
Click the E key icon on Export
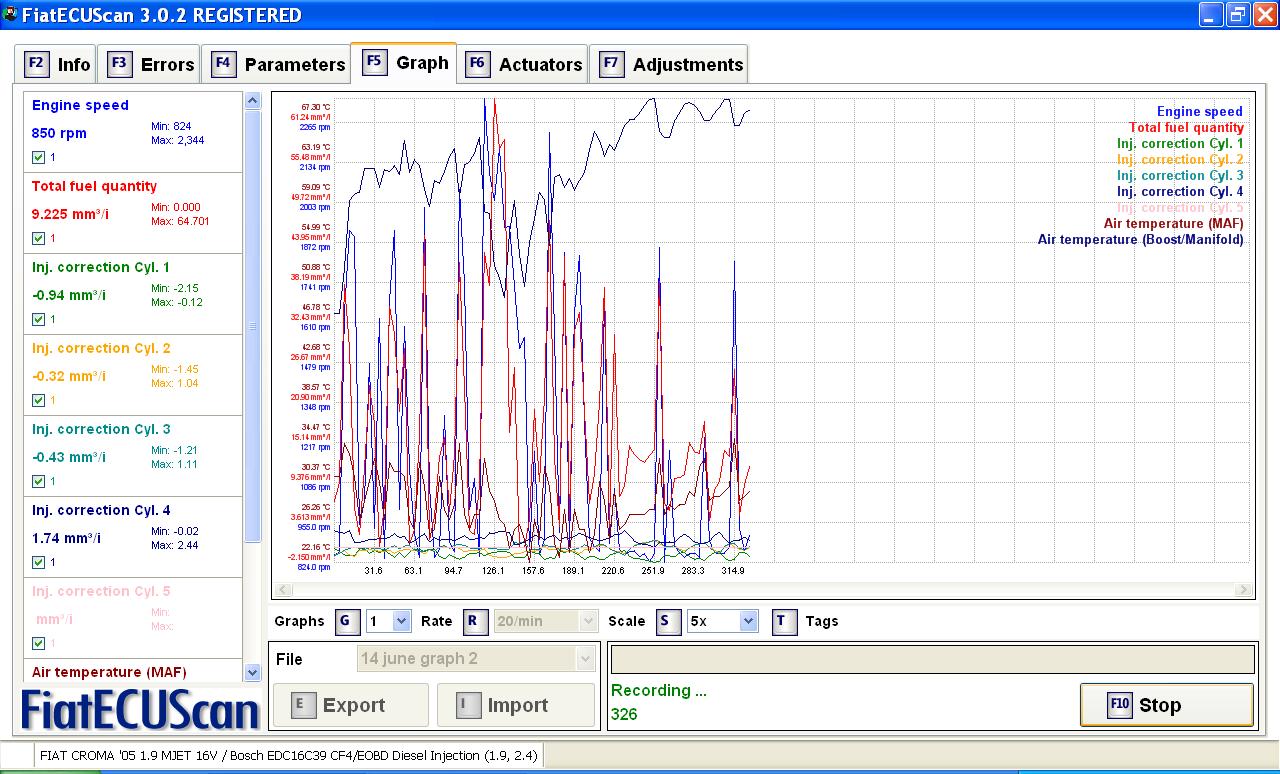pos(303,705)
